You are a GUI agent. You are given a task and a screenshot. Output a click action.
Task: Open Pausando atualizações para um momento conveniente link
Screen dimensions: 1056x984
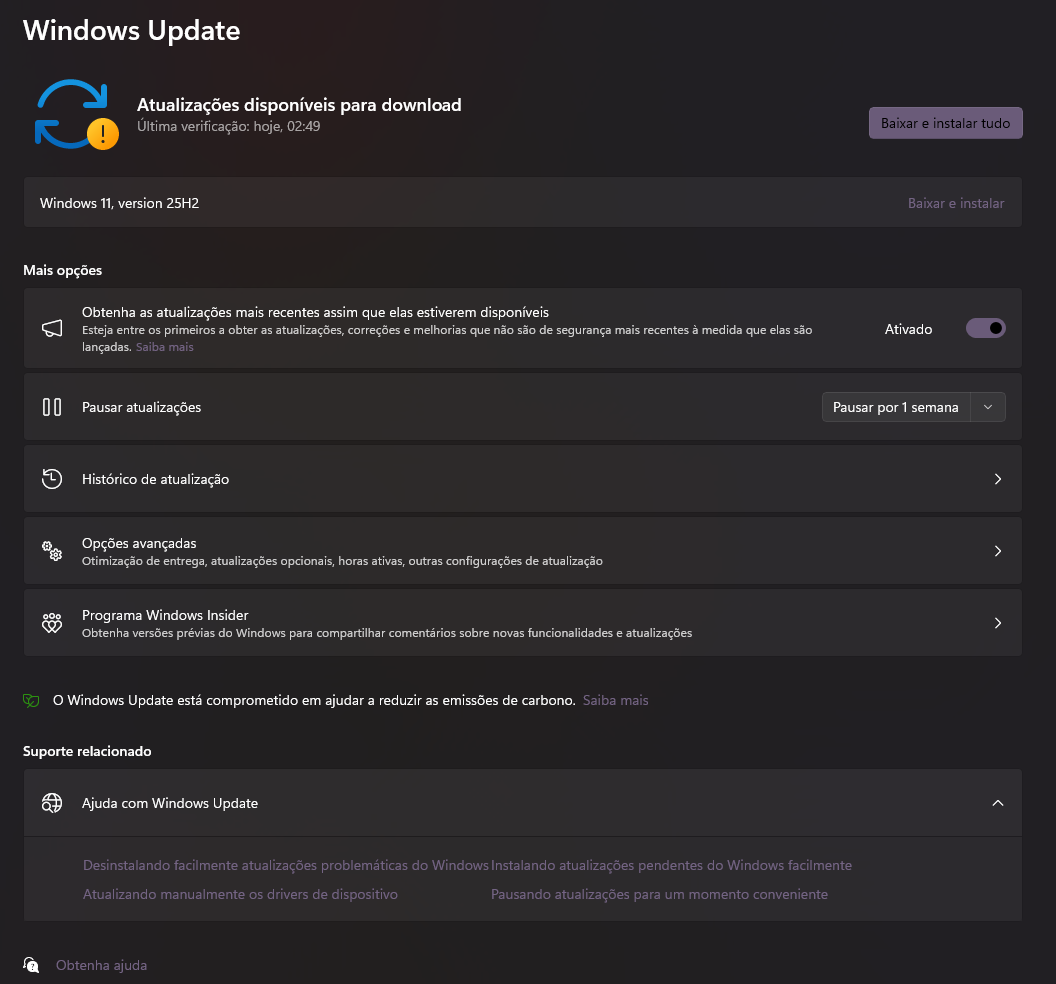coord(659,894)
